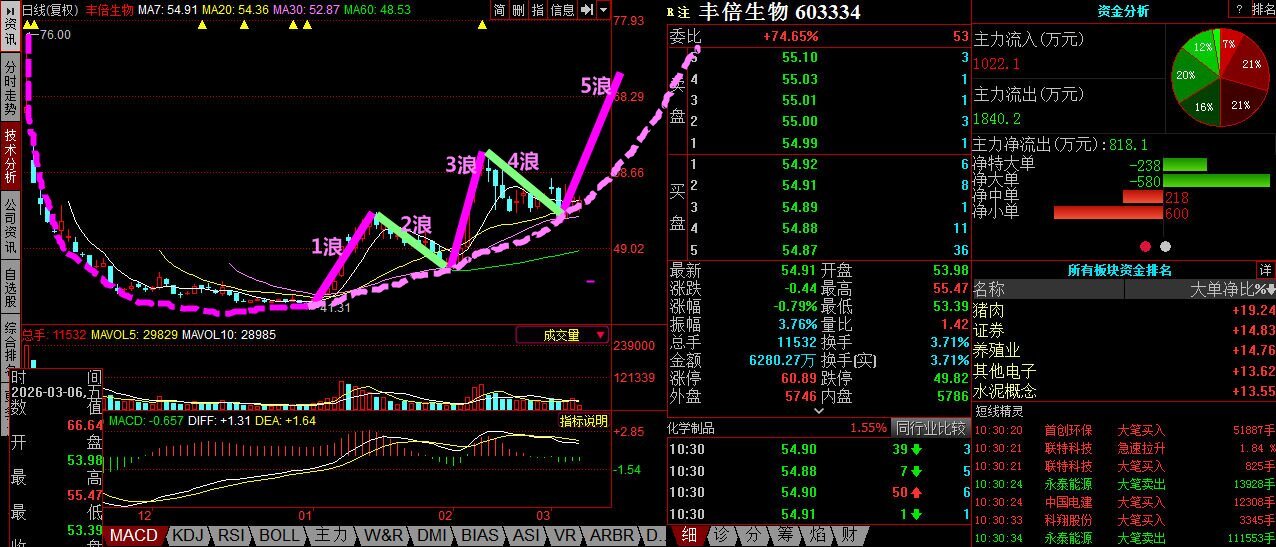Screen dimensions: 1276x547
Task: Click the red pager dot under capital bars
Action: 1145,246
